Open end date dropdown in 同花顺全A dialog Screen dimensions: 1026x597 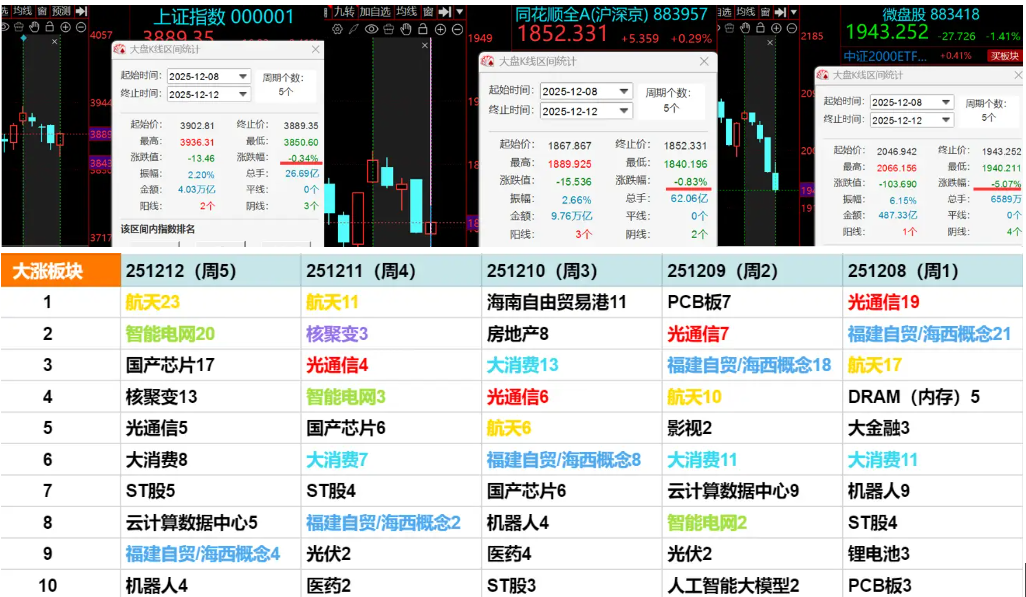pyautogui.click(x=624, y=111)
